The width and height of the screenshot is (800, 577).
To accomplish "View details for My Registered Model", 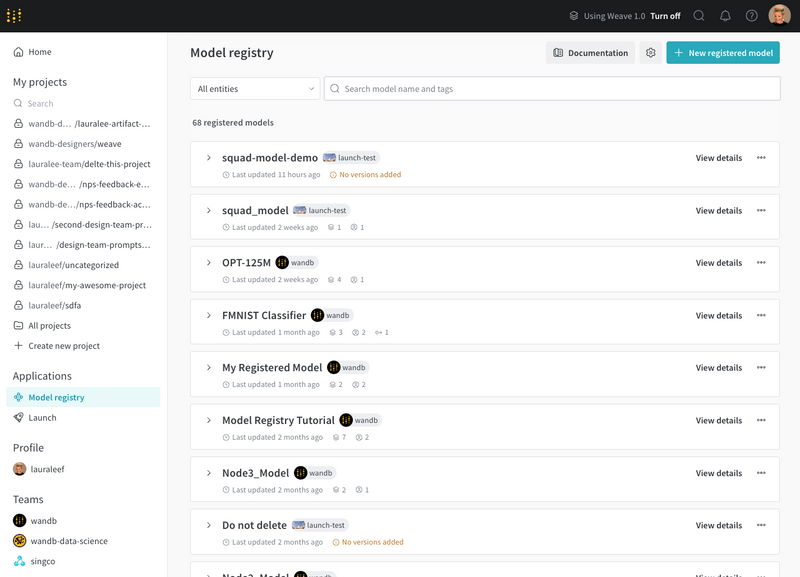I will pyautogui.click(x=718, y=367).
